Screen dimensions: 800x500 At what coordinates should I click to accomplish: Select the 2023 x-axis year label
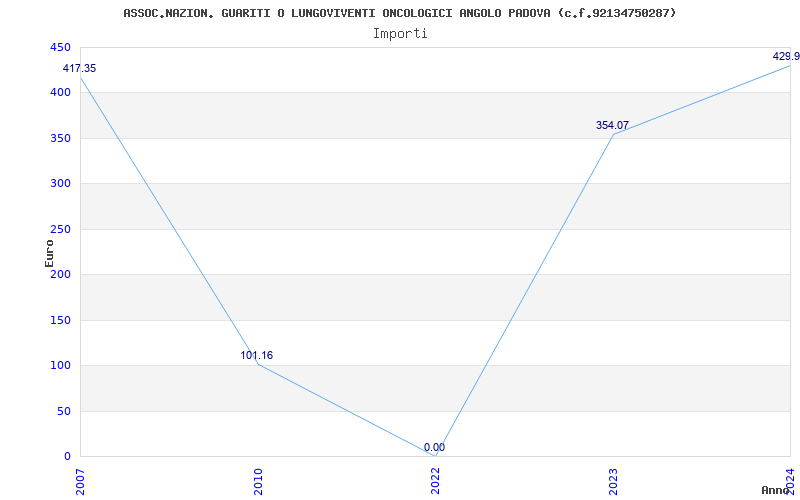coord(613,481)
